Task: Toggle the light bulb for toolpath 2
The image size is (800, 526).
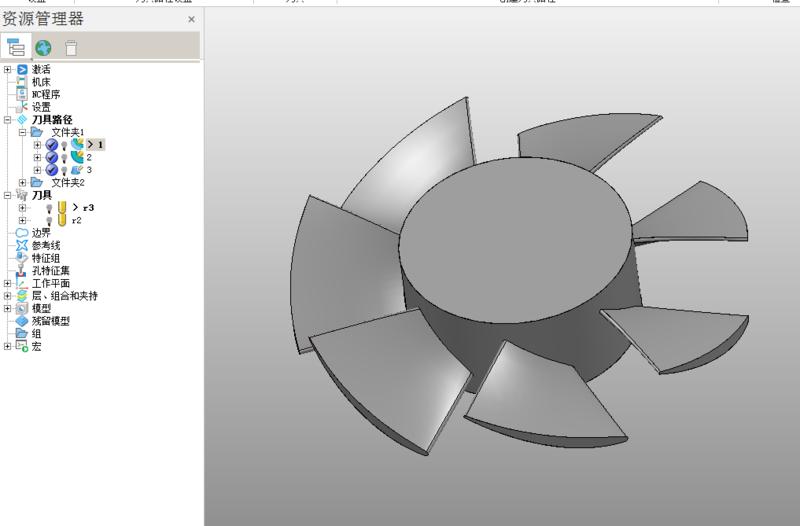Action: [x=64, y=158]
